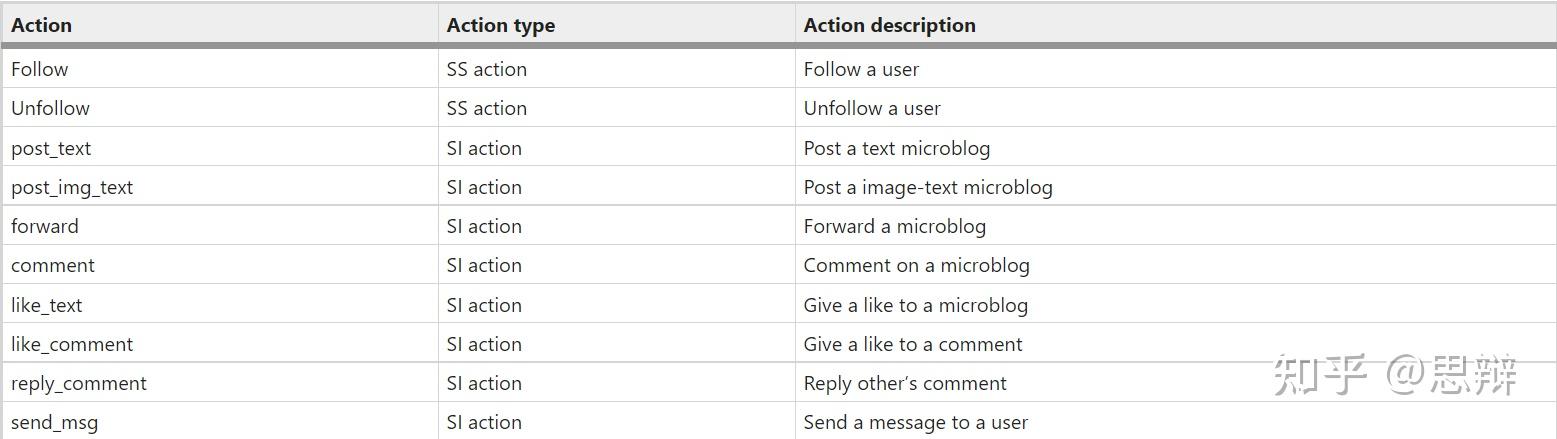This screenshot has width=1557, height=439.
Task: Select the Unfollow action cell
Action: [x=219, y=108]
